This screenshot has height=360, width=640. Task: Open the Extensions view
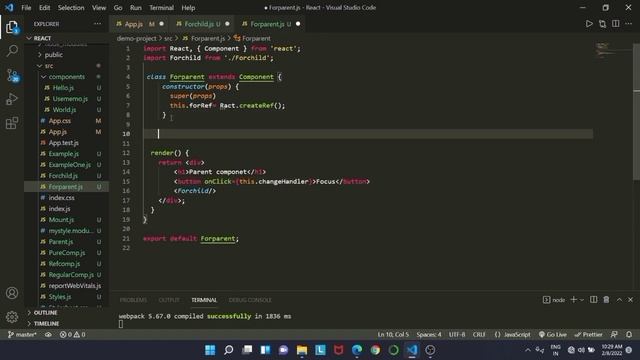pos(12,123)
